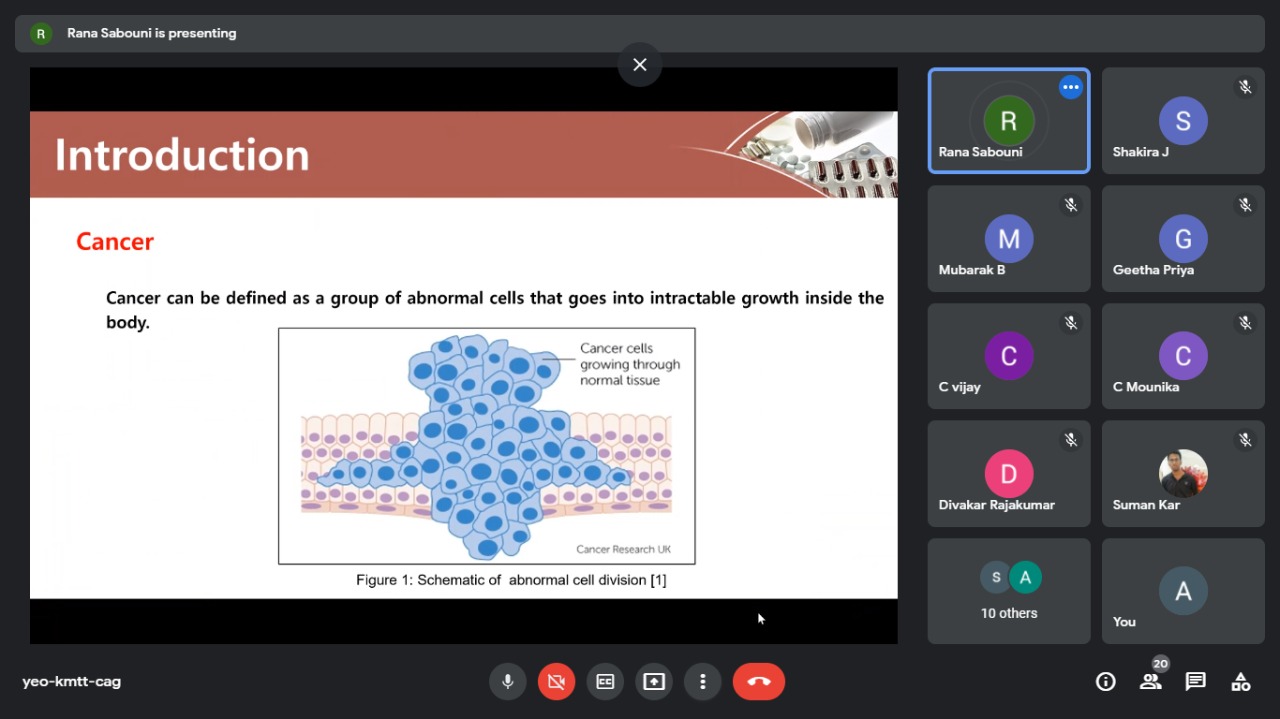Image resolution: width=1280 pixels, height=719 pixels.
Task: Show everyone participants panel
Action: (1150, 682)
